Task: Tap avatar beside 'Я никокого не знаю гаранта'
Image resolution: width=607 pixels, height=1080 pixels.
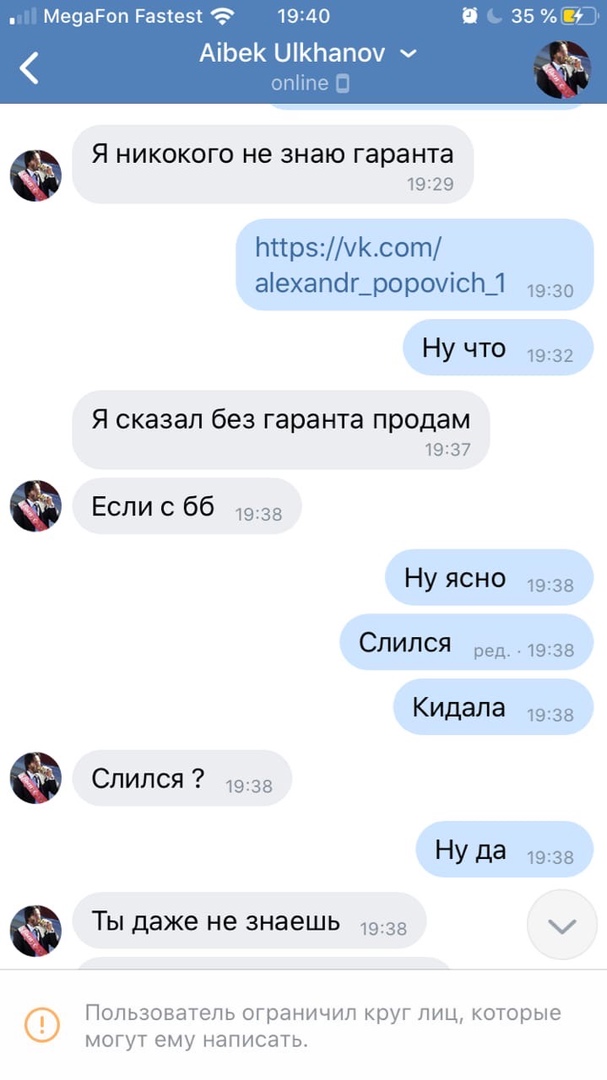Action: click(35, 176)
